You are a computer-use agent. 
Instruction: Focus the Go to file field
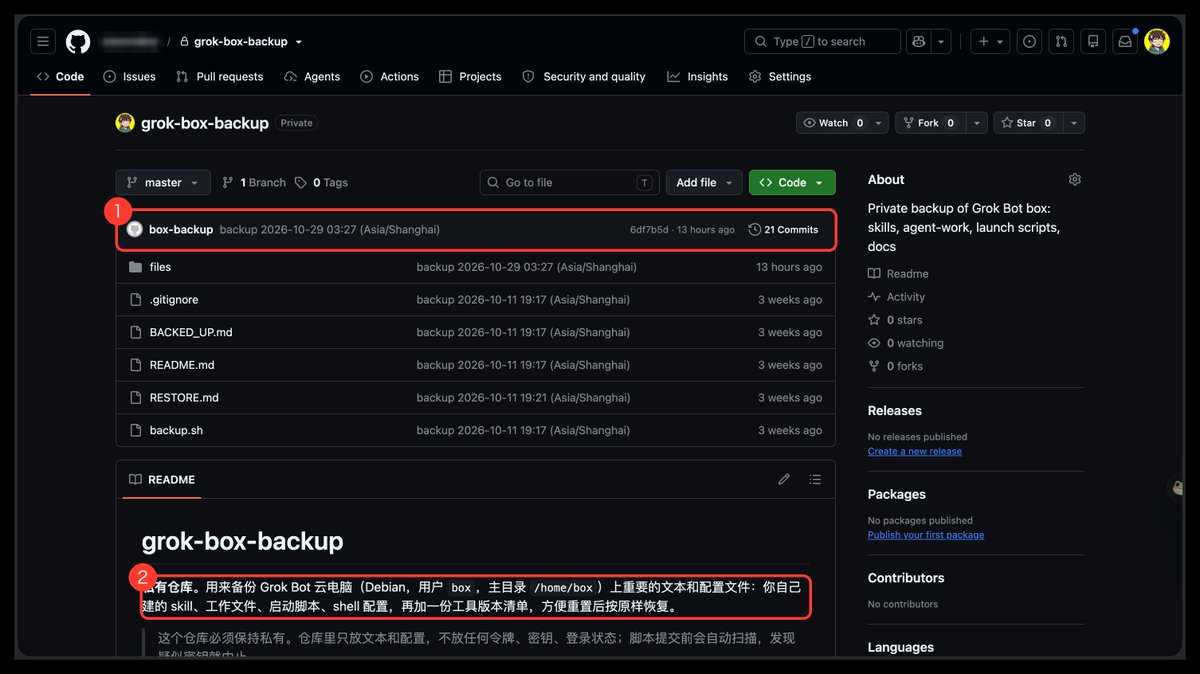pyautogui.click(x=570, y=183)
